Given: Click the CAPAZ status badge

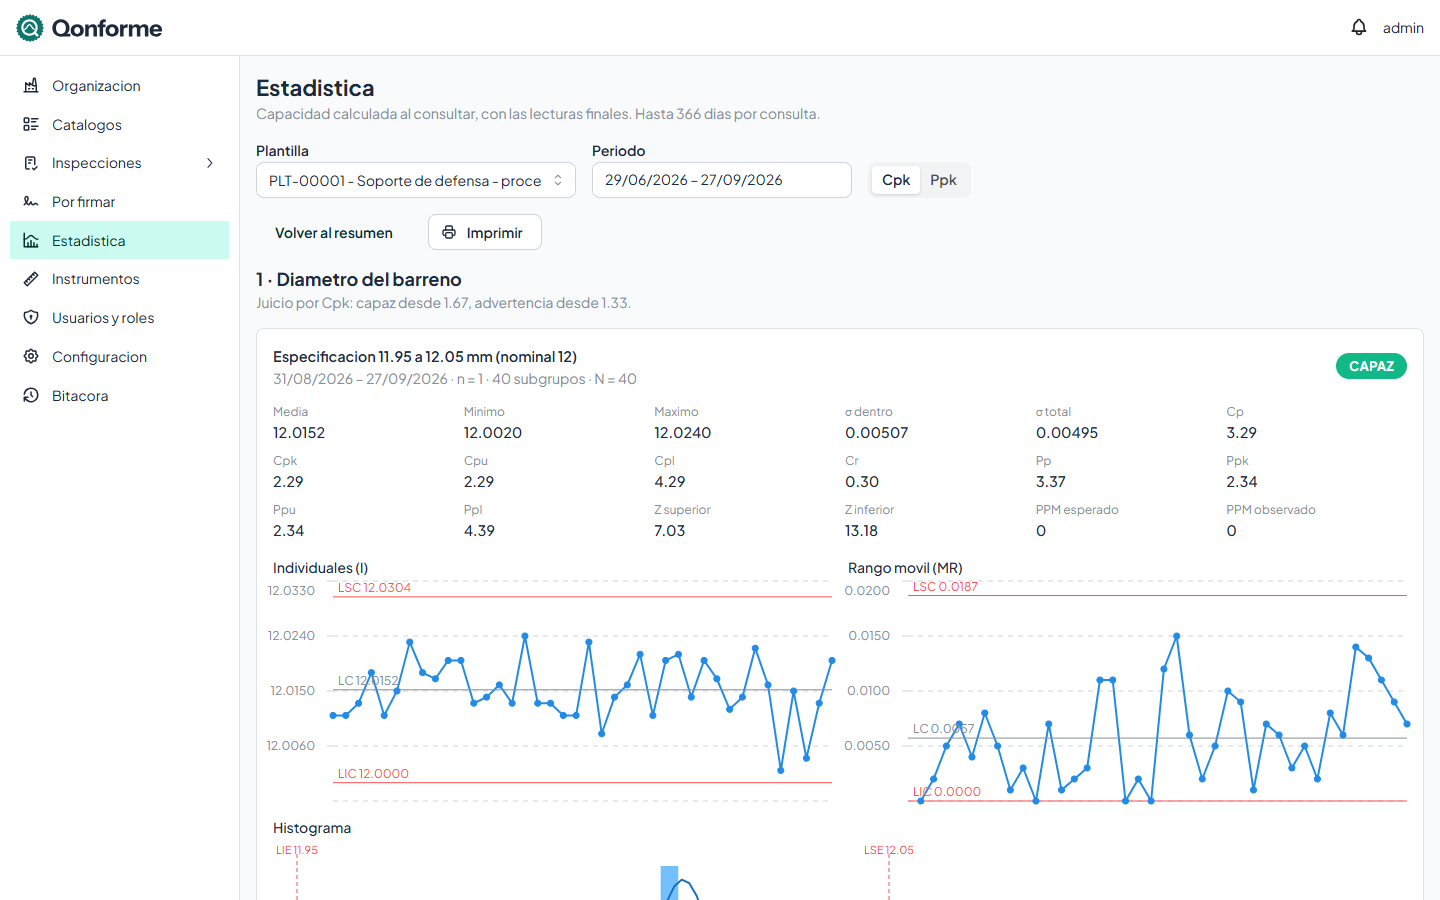Looking at the screenshot, I should point(1371,366).
